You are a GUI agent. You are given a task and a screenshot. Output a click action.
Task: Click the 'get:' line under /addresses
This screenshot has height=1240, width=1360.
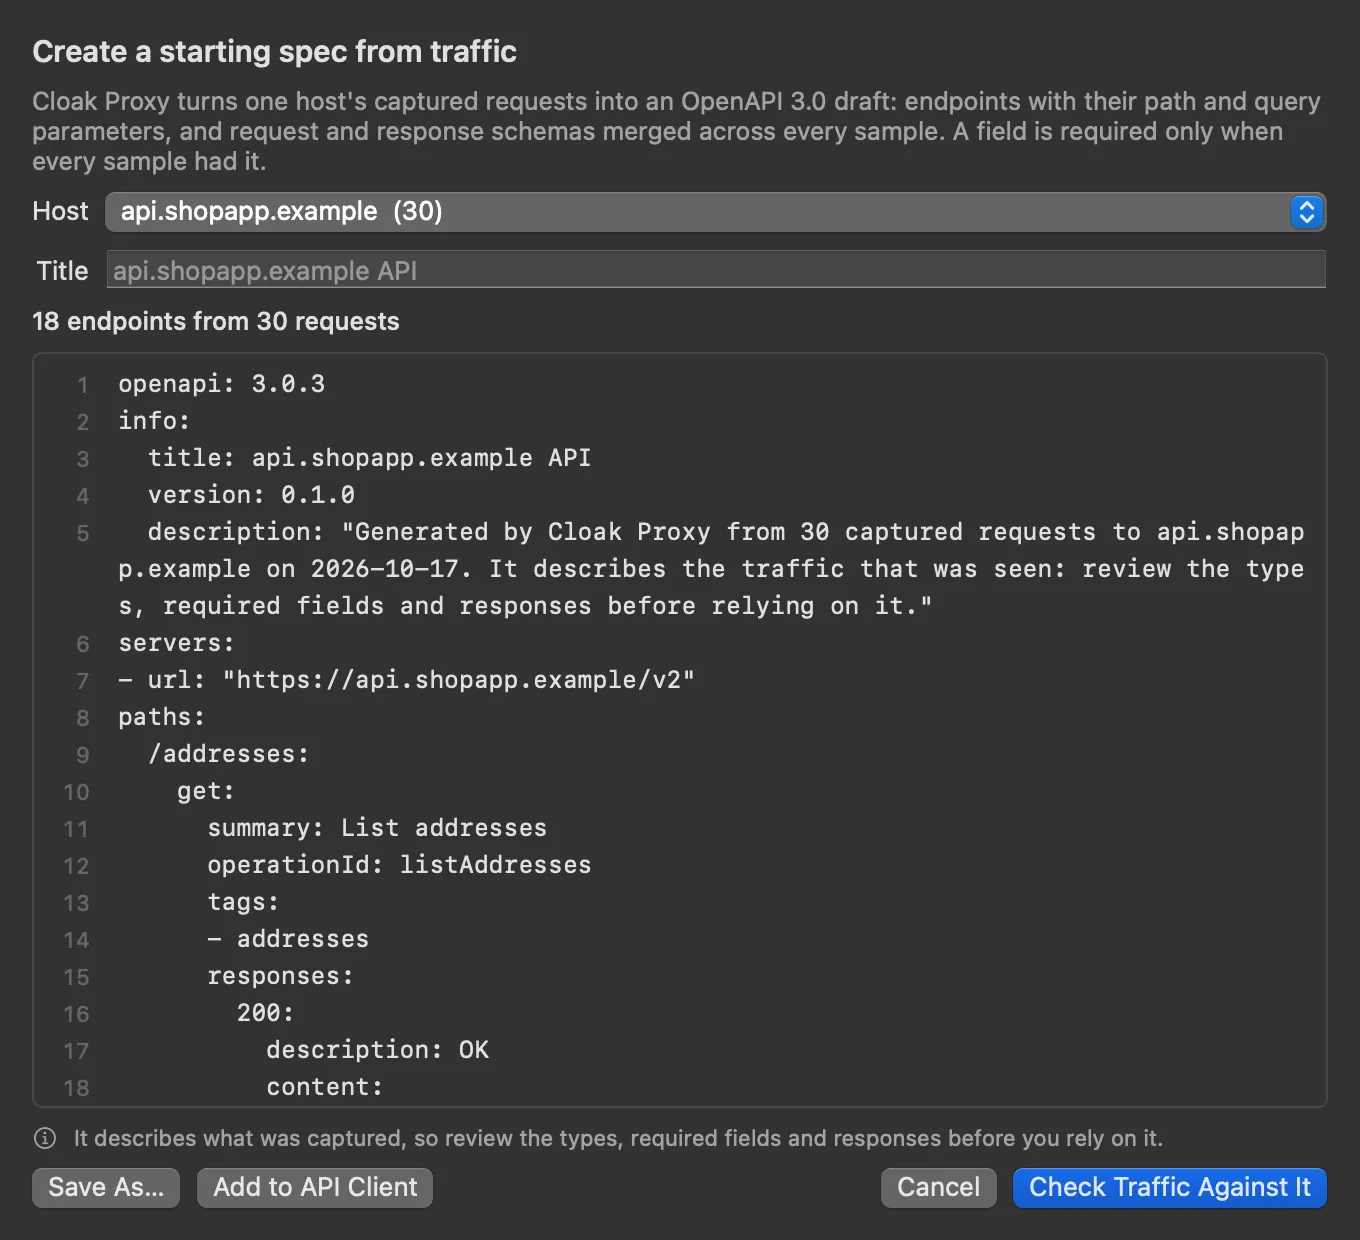click(206, 791)
